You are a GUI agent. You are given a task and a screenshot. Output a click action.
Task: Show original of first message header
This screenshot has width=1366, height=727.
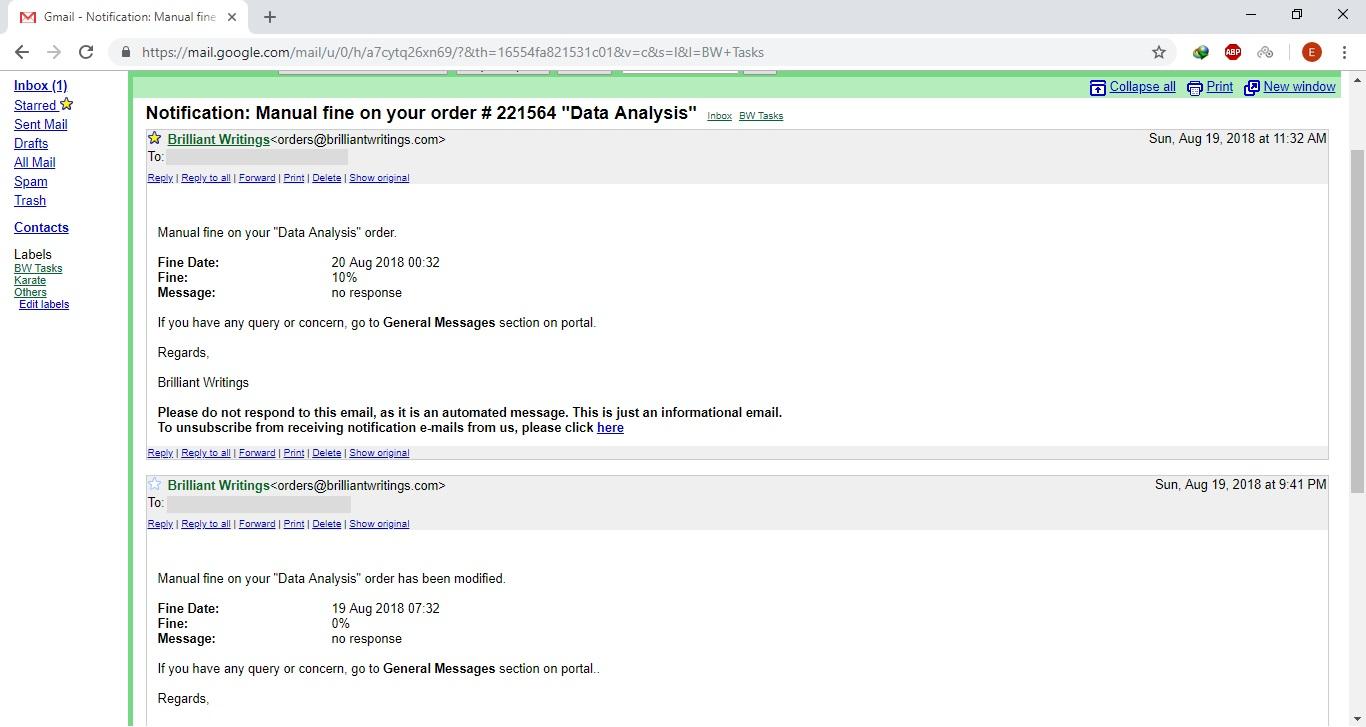tap(379, 178)
